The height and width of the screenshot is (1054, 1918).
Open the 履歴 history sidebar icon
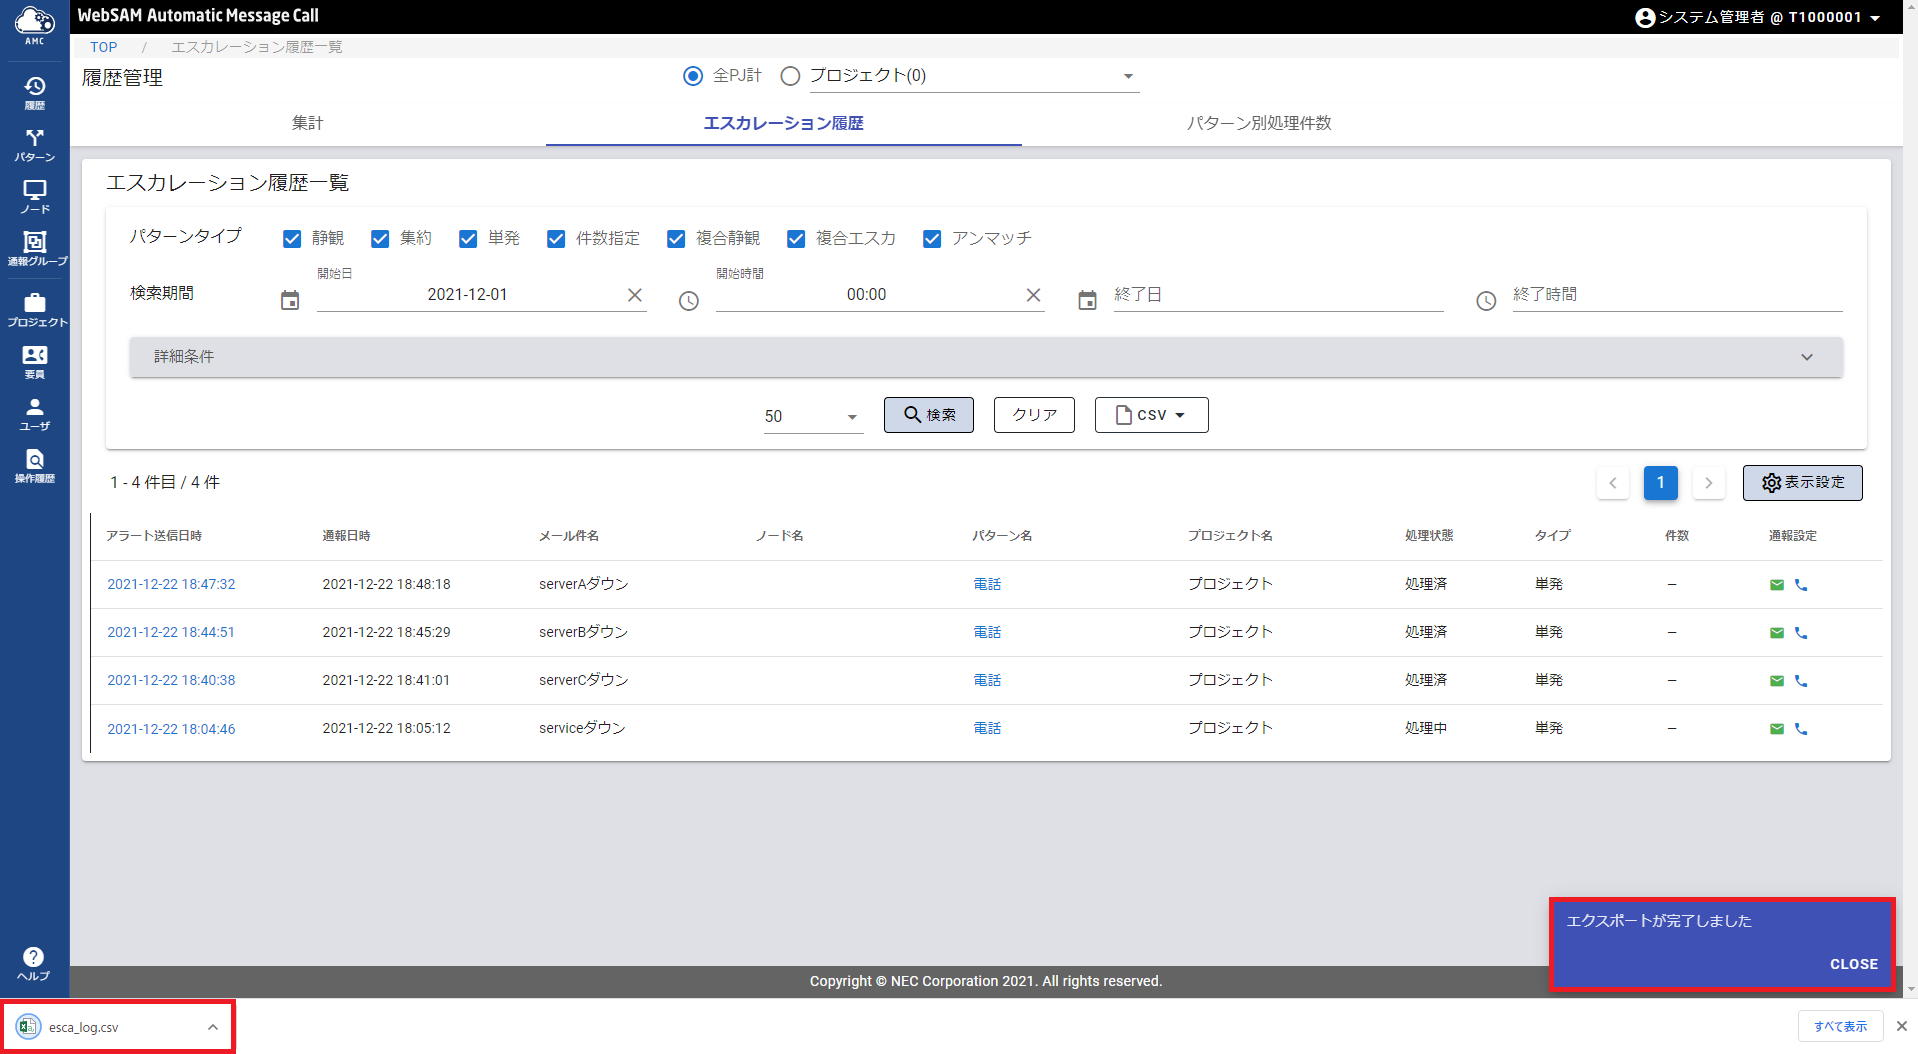[x=34, y=91]
